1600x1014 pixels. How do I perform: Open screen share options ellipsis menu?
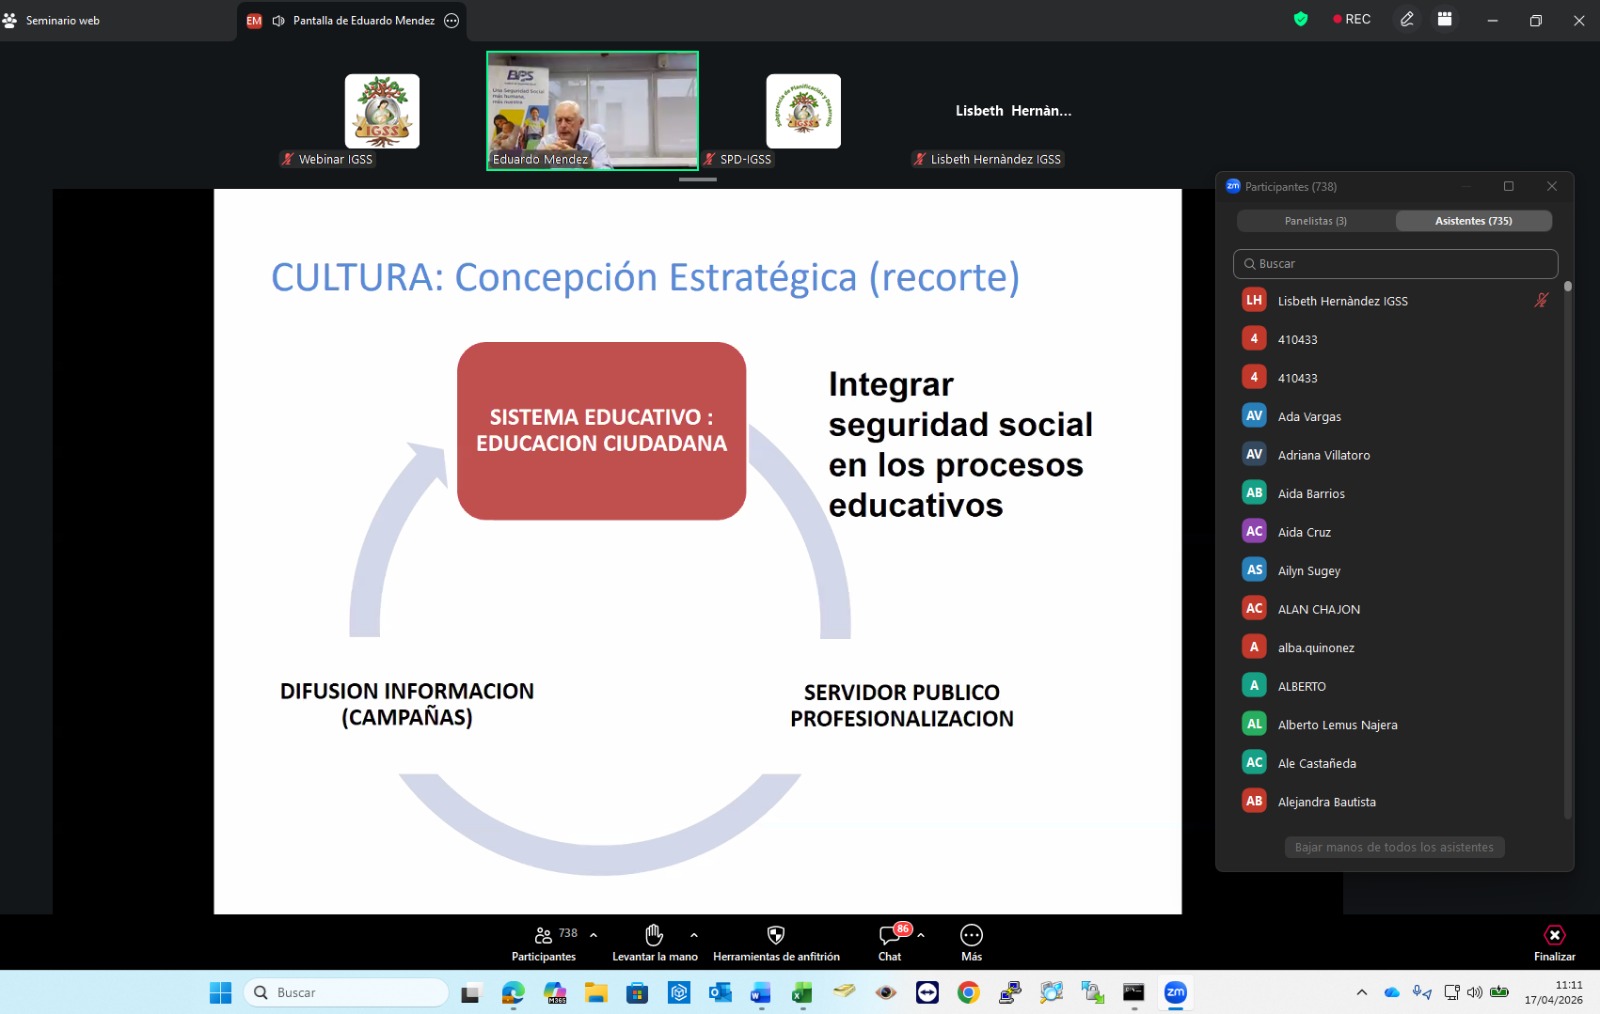452,20
